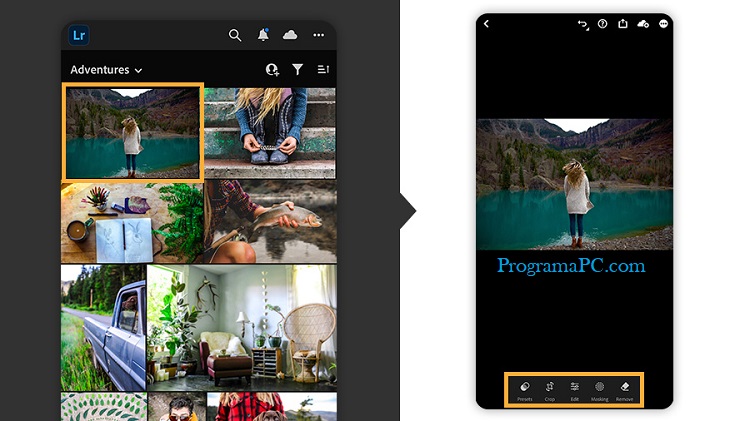The width and height of the screenshot is (750, 421).
Task: Go back using the left chevron
Action: (x=486, y=23)
